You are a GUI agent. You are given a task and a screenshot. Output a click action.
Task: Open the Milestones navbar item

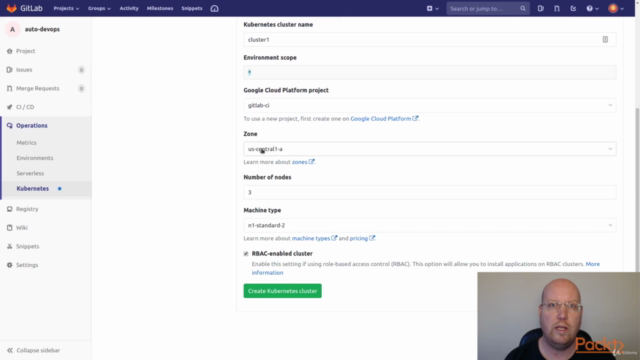(160, 8)
